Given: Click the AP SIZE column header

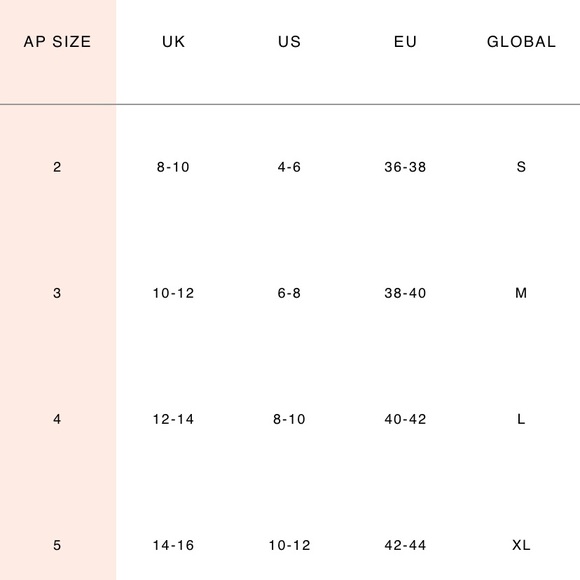Looking at the screenshot, I should [57, 42].
